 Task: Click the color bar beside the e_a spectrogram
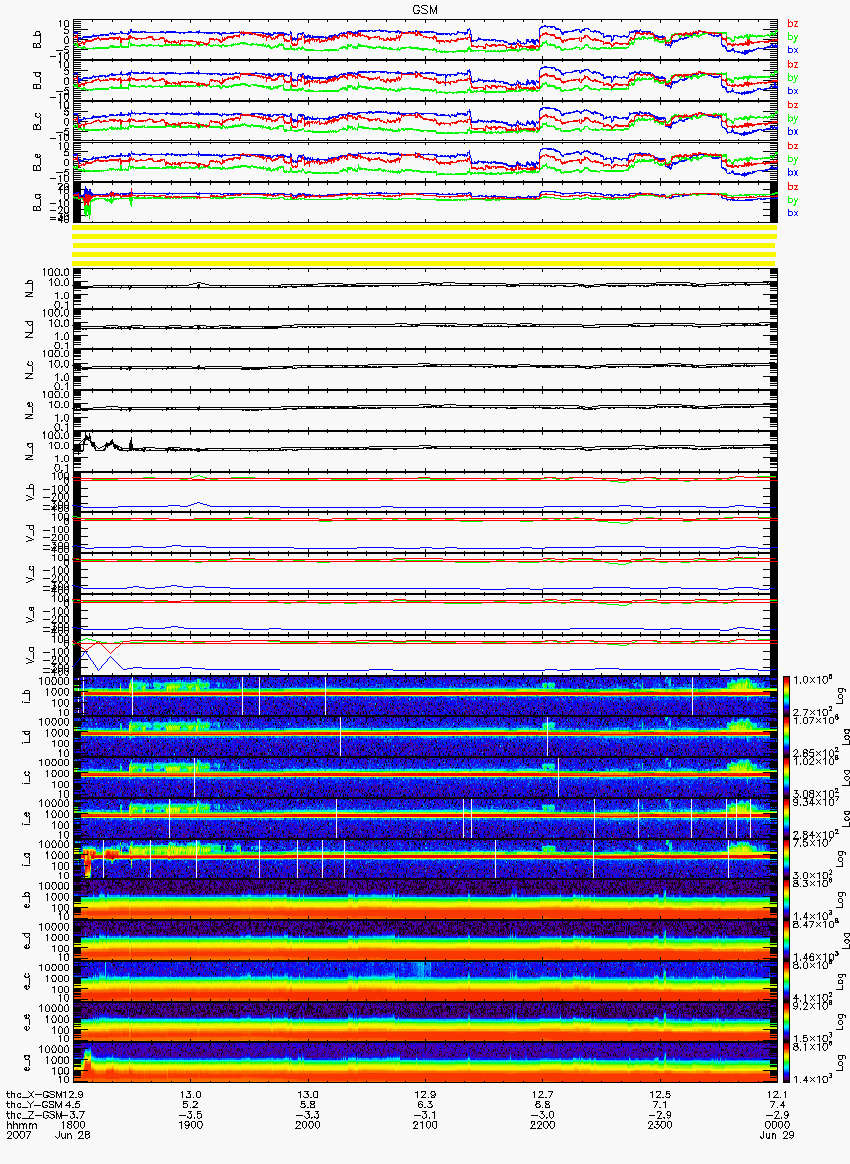click(x=786, y=1062)
